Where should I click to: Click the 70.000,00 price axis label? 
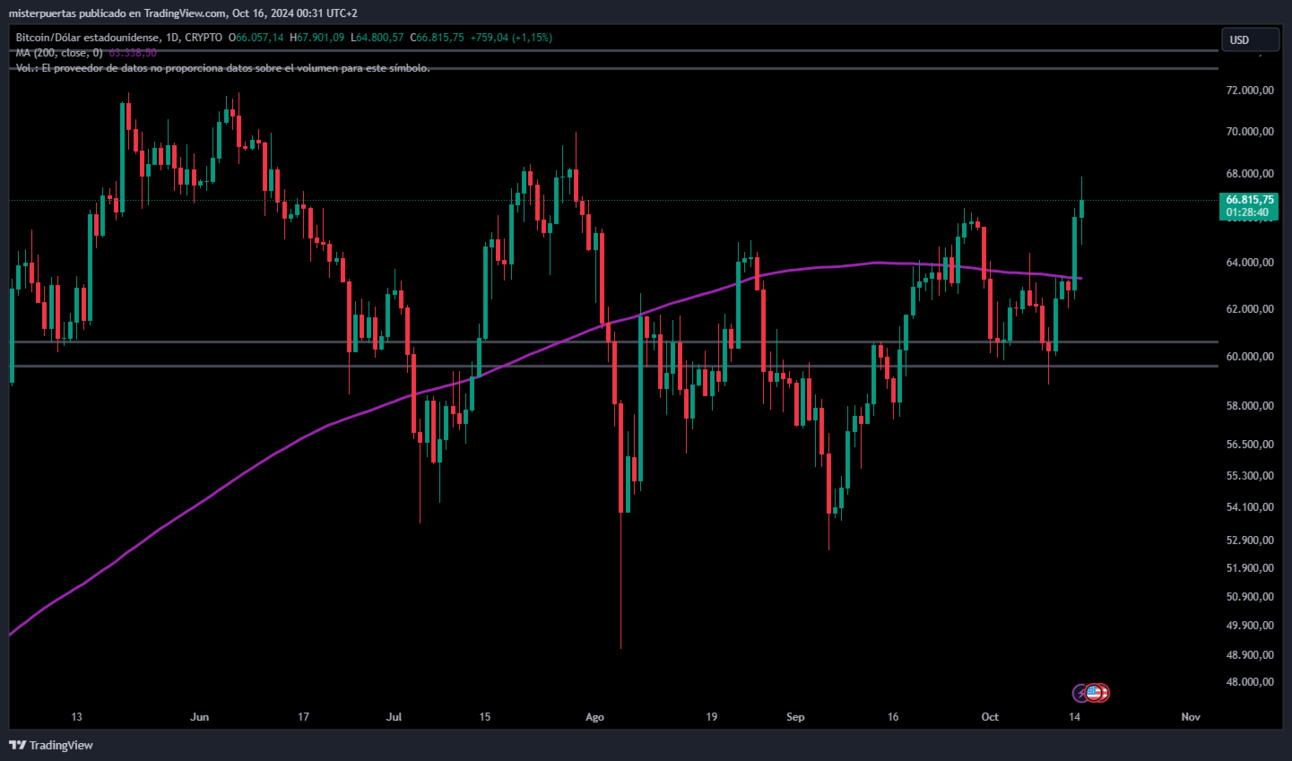1250,131
